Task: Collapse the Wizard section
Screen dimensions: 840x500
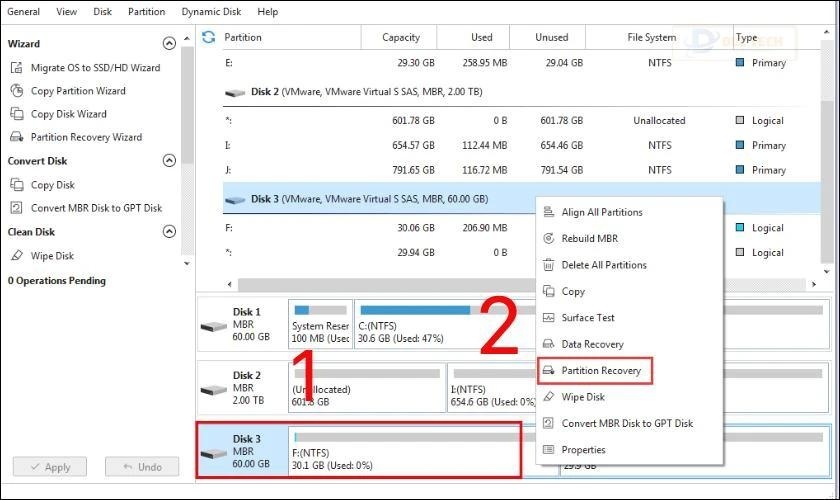Action: (169, 43)
